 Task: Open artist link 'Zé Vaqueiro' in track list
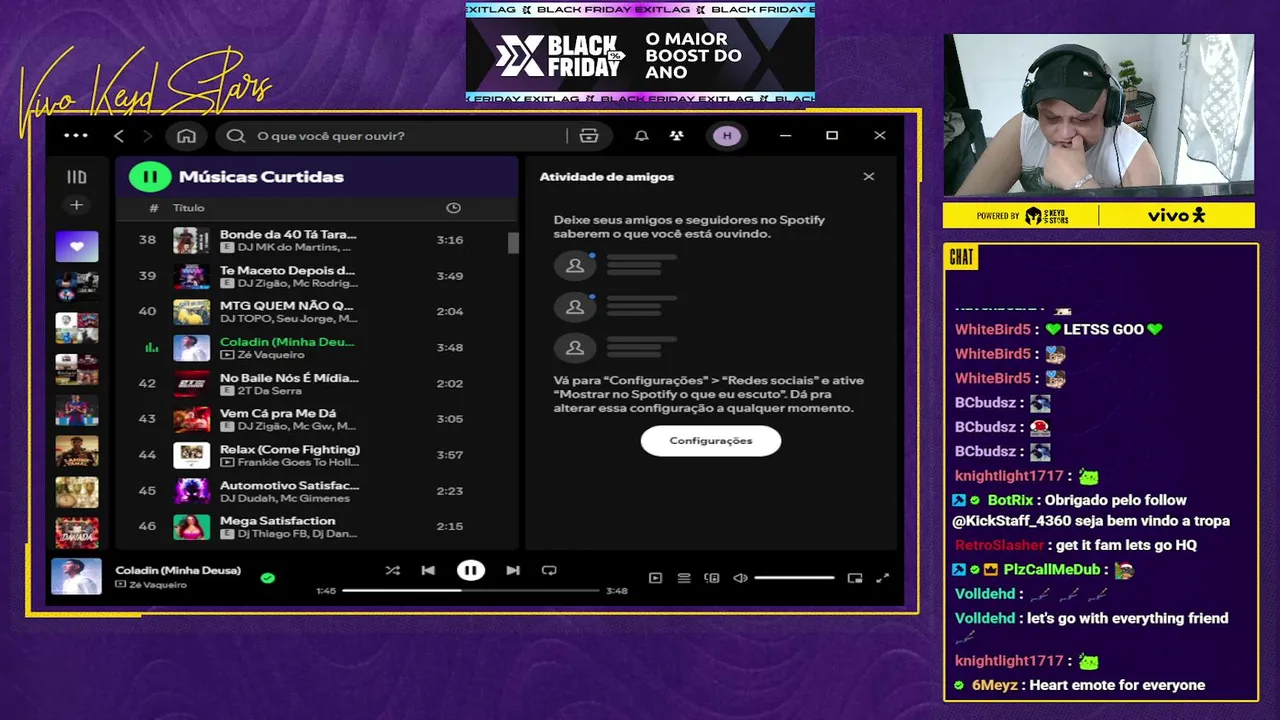[x=271, y=355]
